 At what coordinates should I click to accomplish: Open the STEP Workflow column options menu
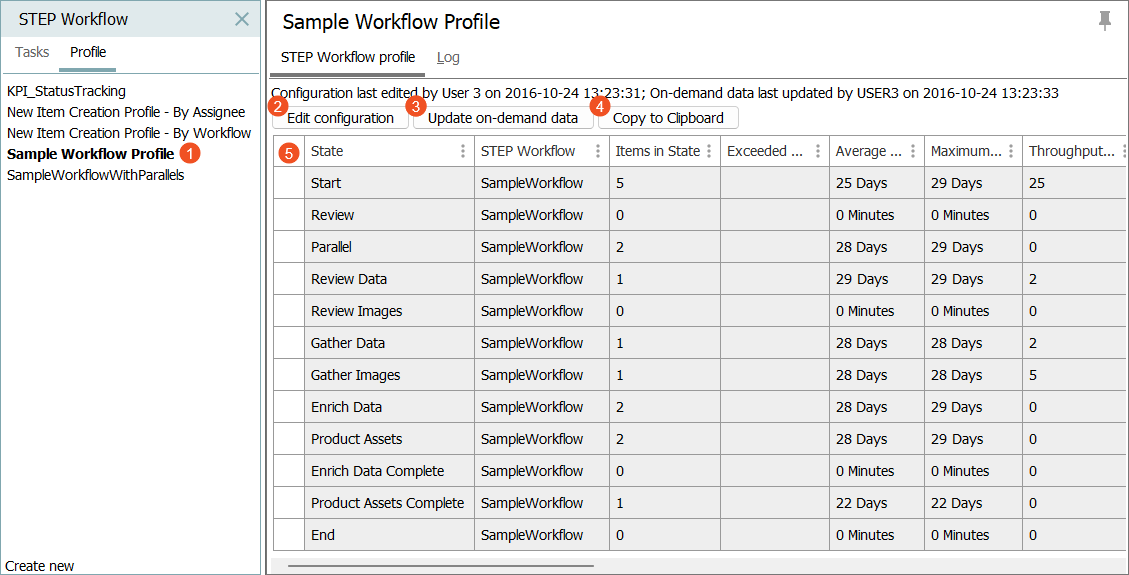[597, 151]
